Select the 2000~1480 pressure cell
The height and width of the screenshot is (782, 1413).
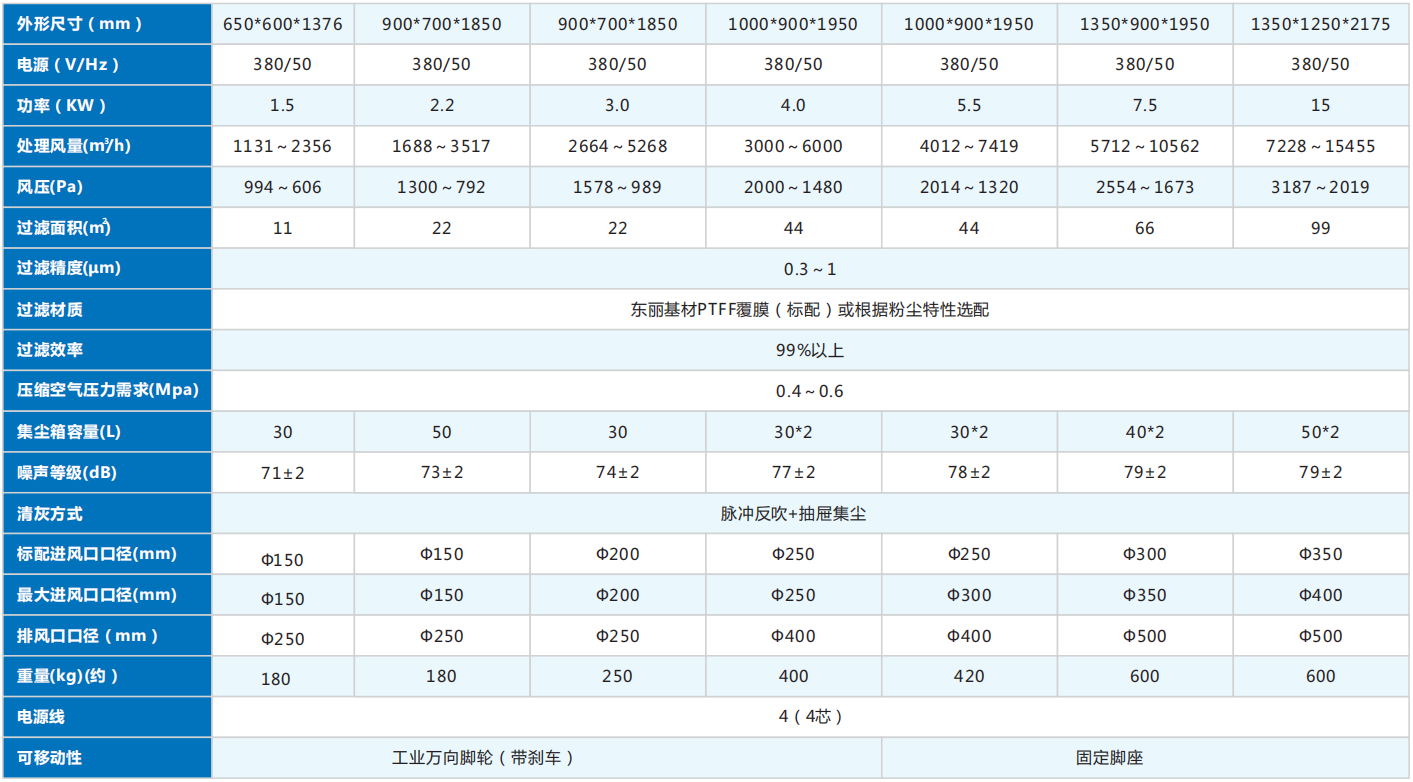point(794,187)
